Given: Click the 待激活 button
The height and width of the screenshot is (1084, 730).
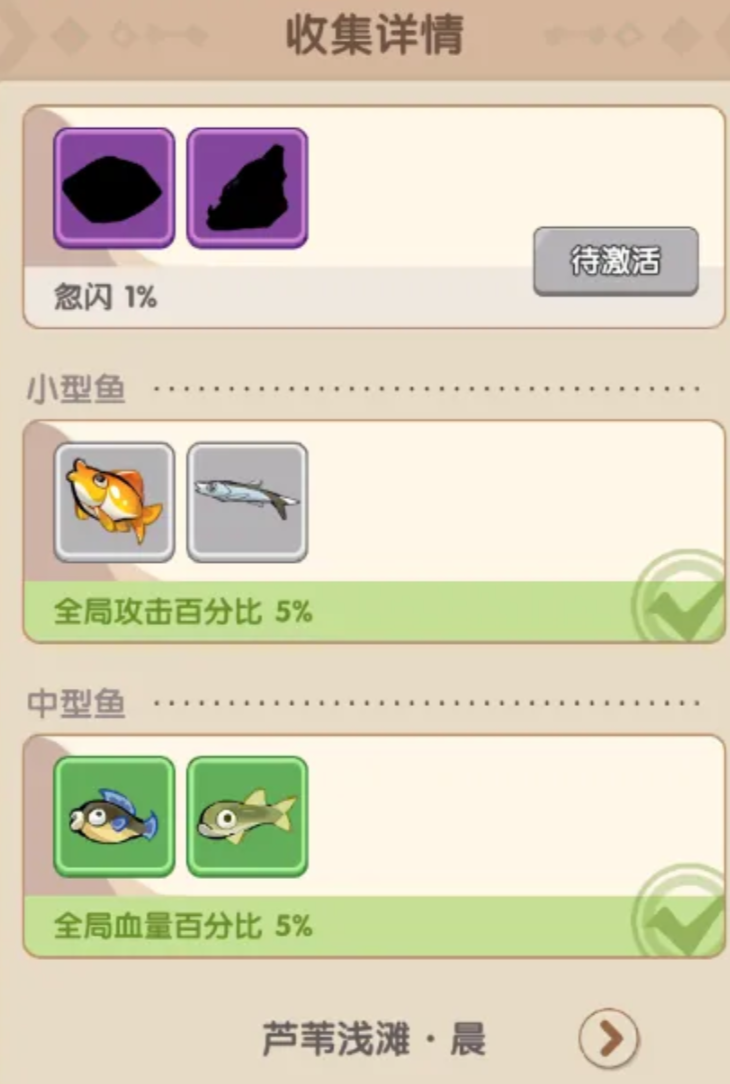Looking at the screenshot, I should [616, 261].
